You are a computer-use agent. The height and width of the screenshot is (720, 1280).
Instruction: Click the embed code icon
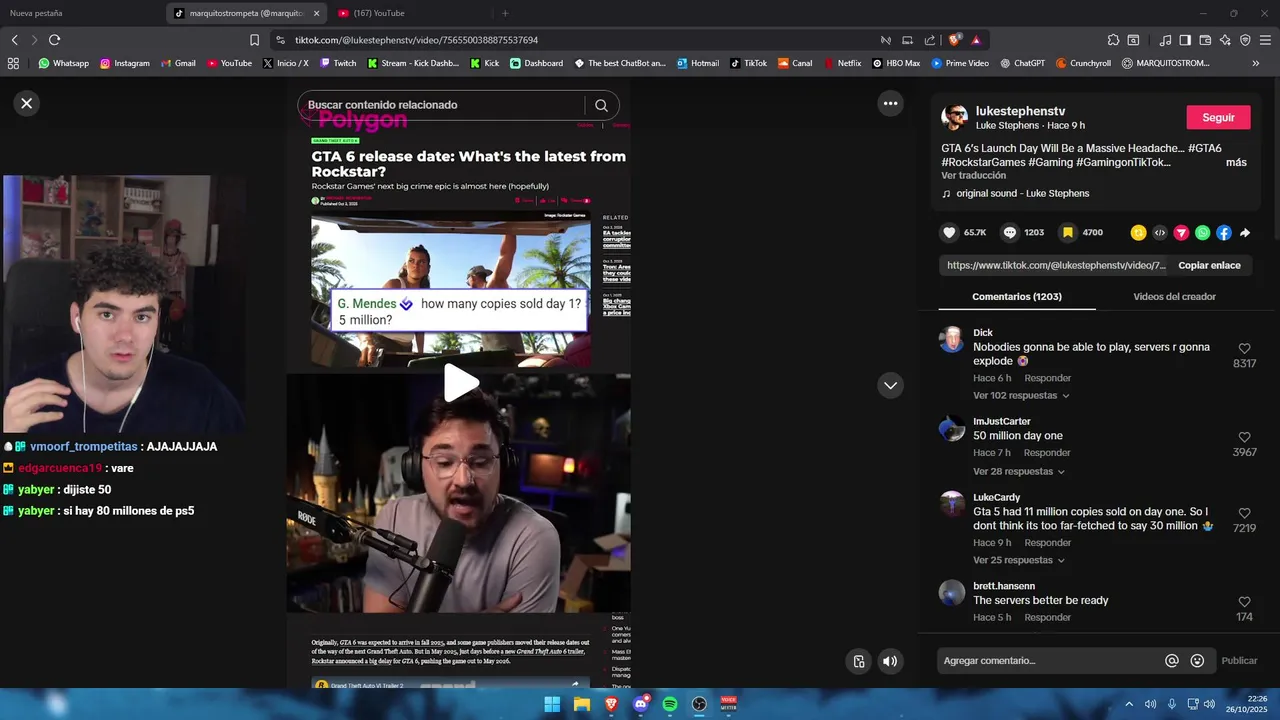point(1160,233)
